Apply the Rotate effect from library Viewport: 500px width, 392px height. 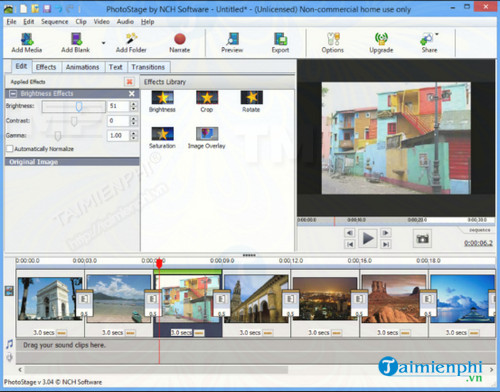(x=251, y=101)
